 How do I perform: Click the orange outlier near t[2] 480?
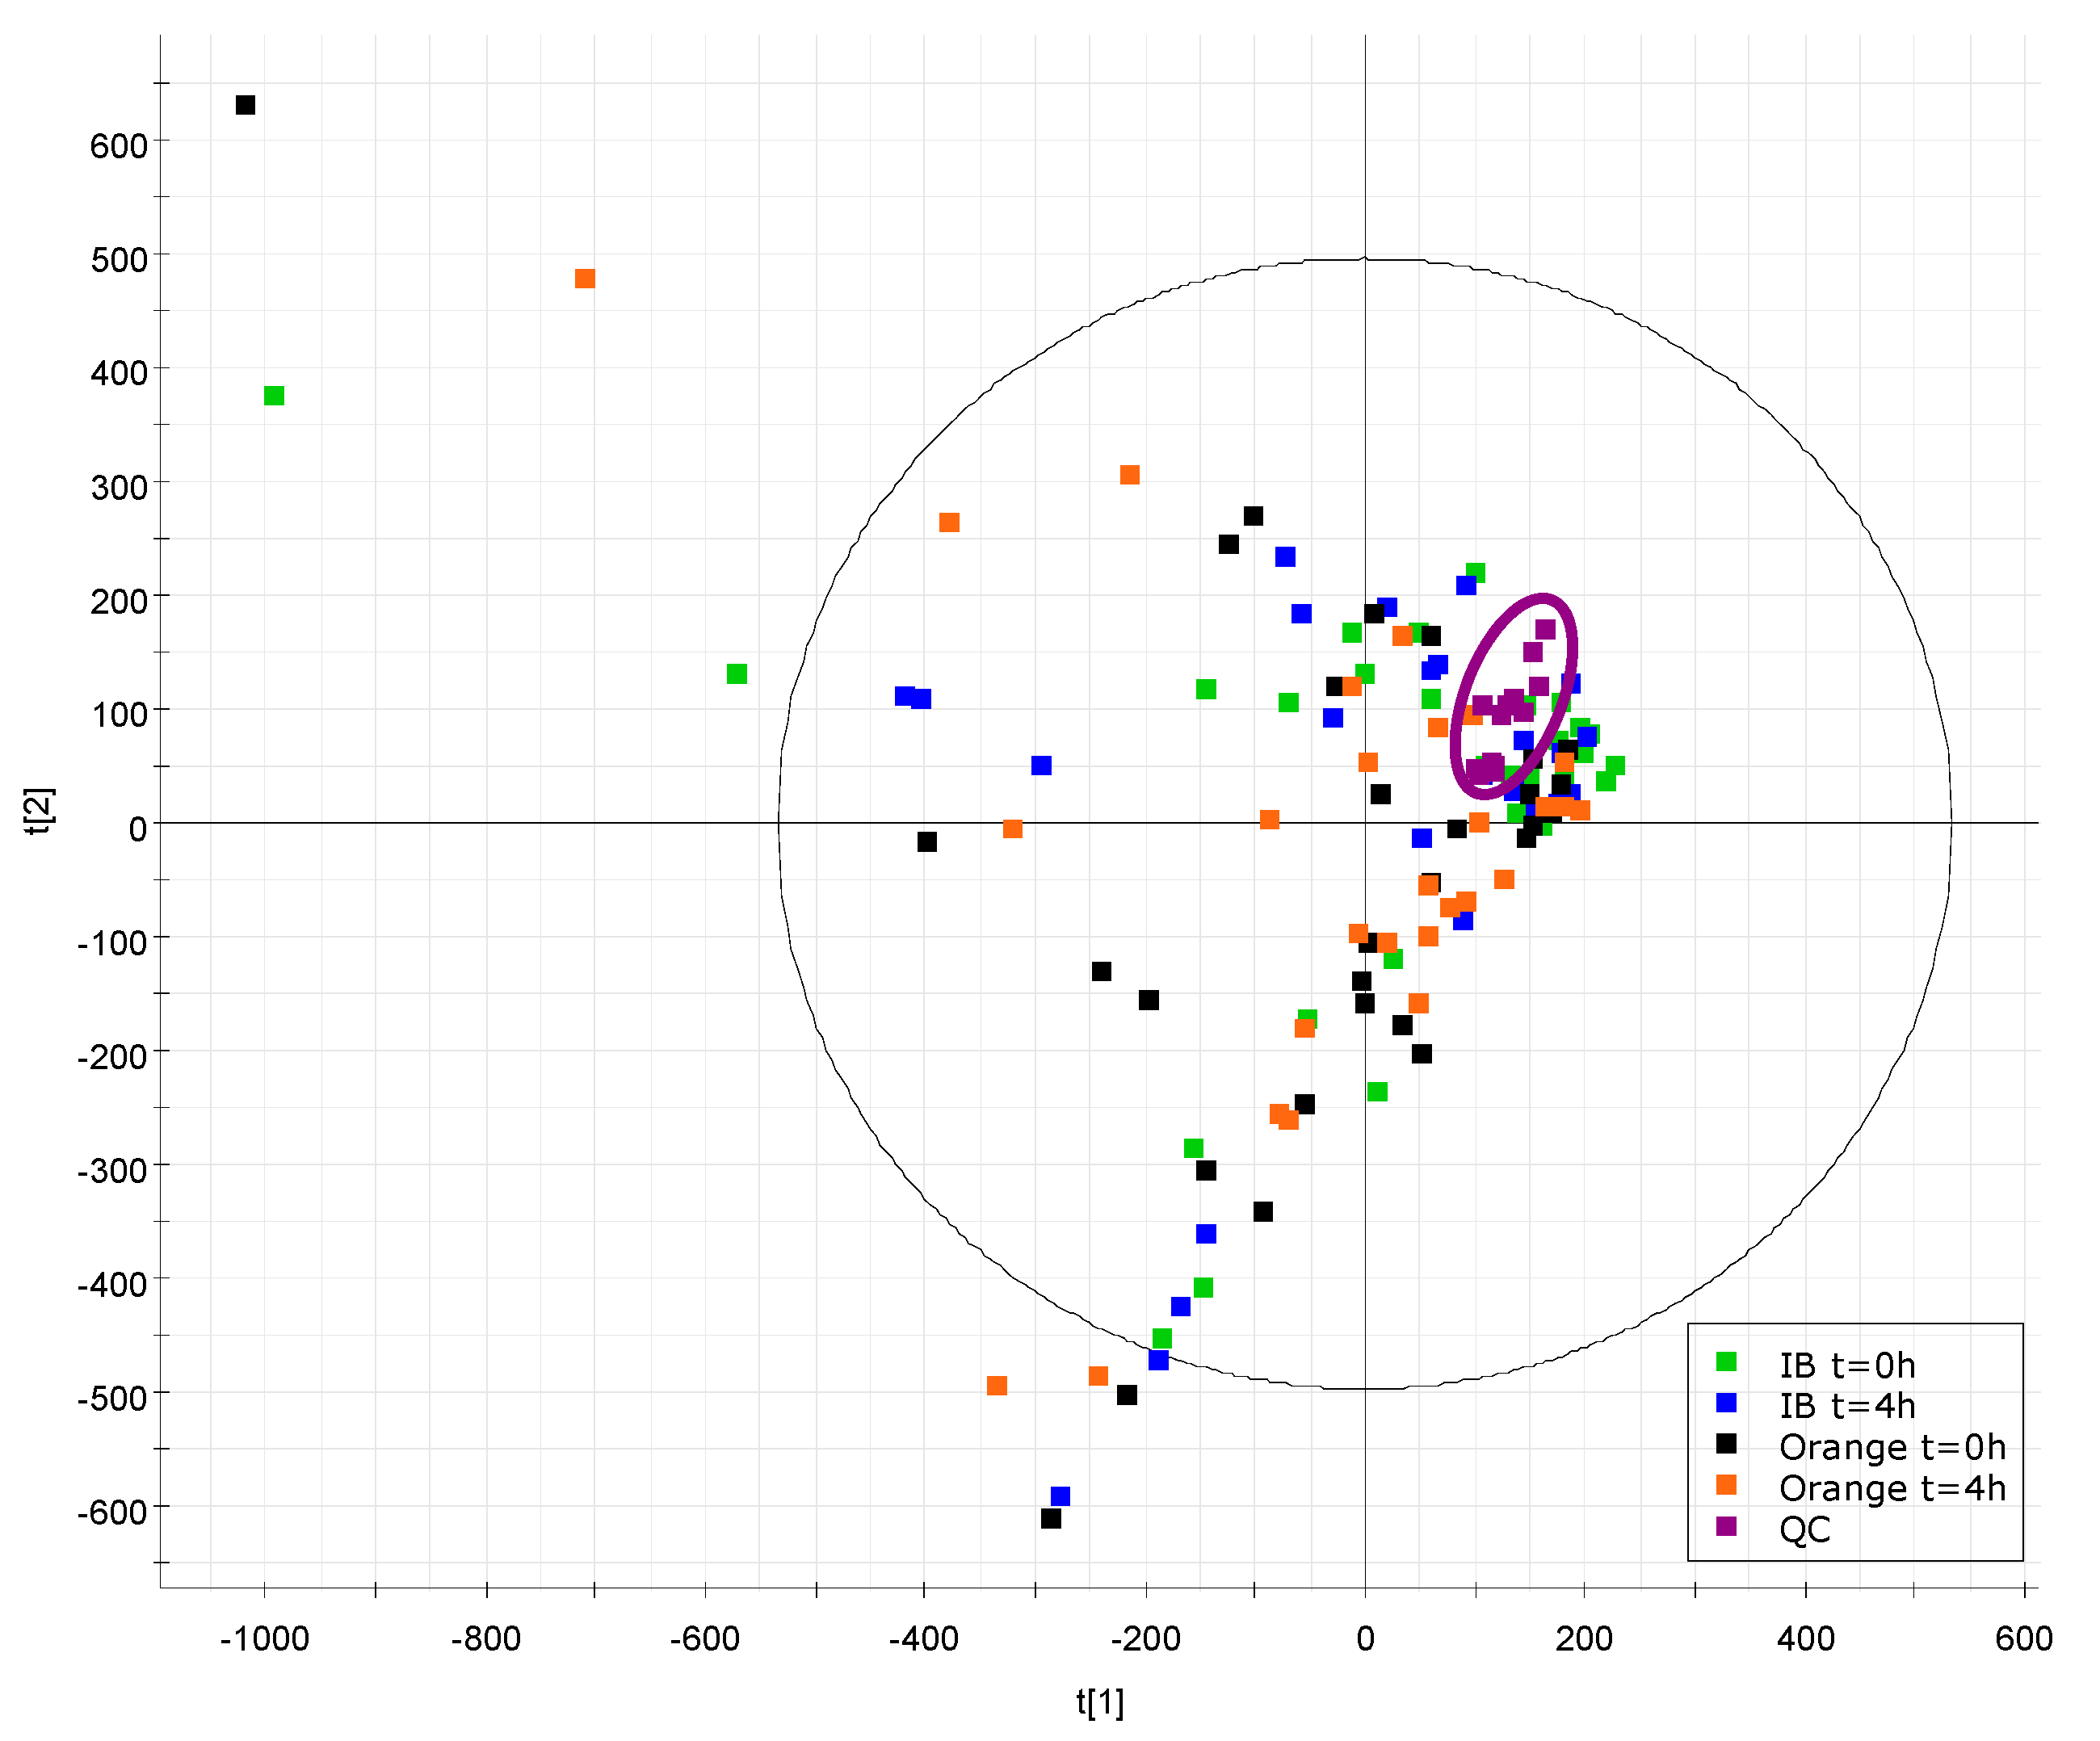click(585, 278)
